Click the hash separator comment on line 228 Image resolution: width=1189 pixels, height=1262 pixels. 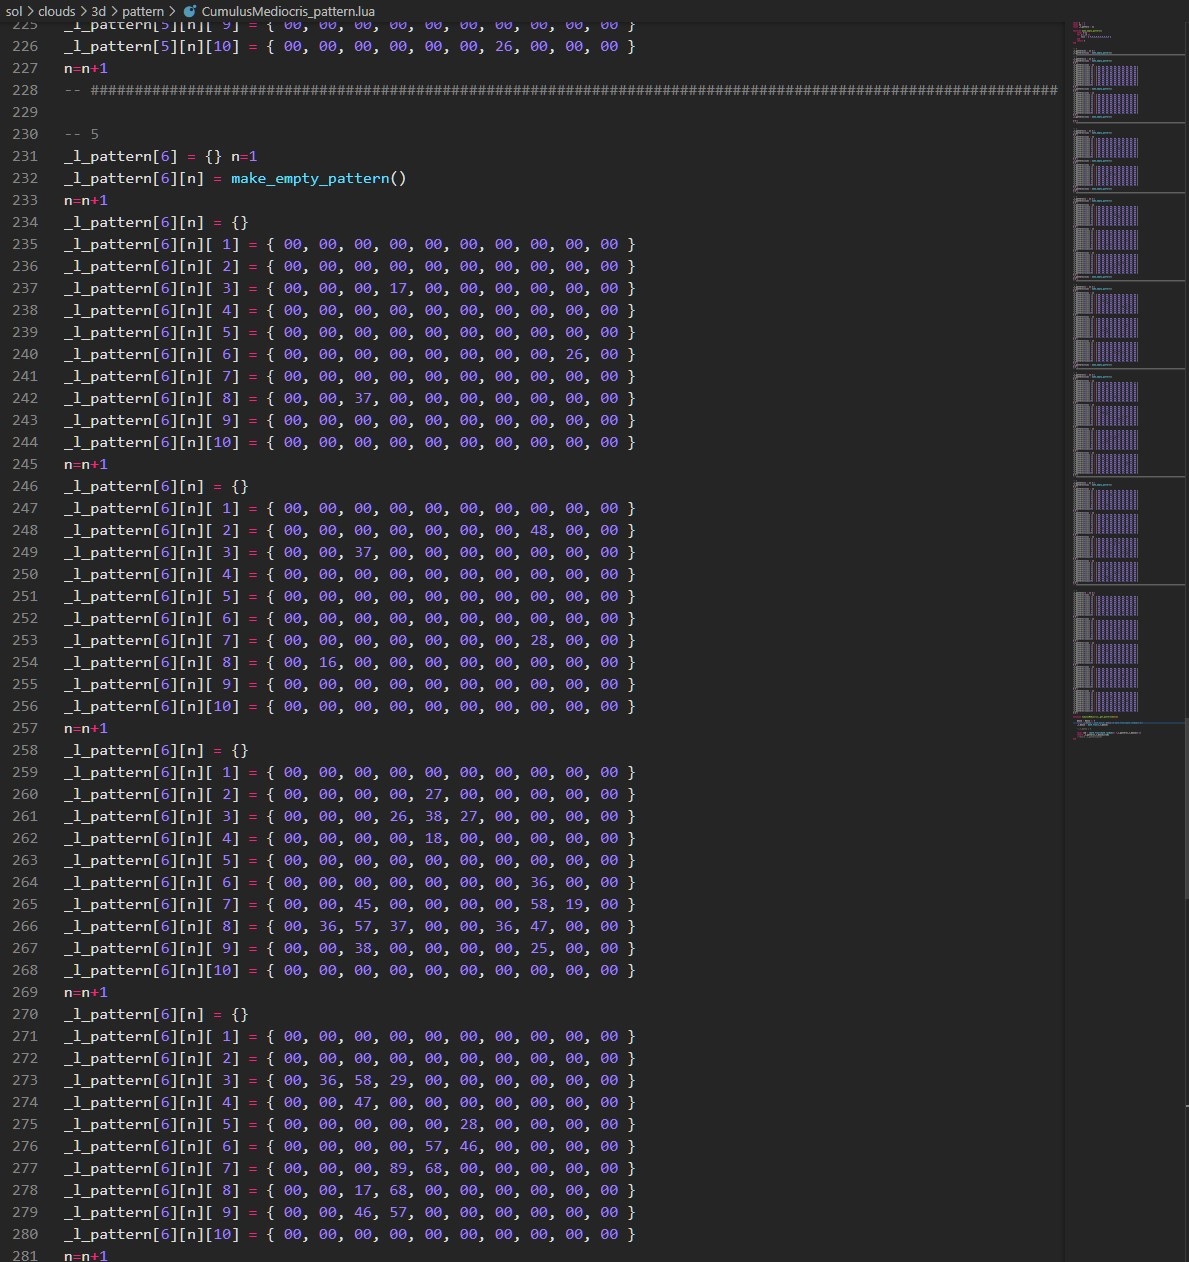[561, 90]
